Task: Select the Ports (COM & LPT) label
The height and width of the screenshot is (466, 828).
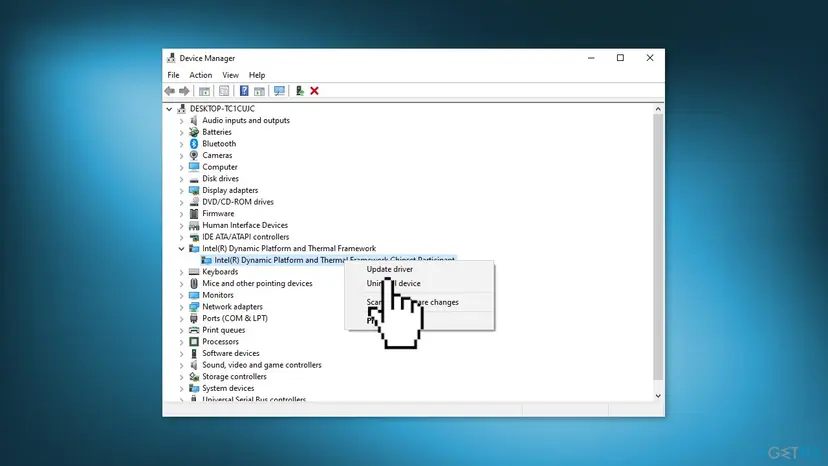Action: (235, 318)
